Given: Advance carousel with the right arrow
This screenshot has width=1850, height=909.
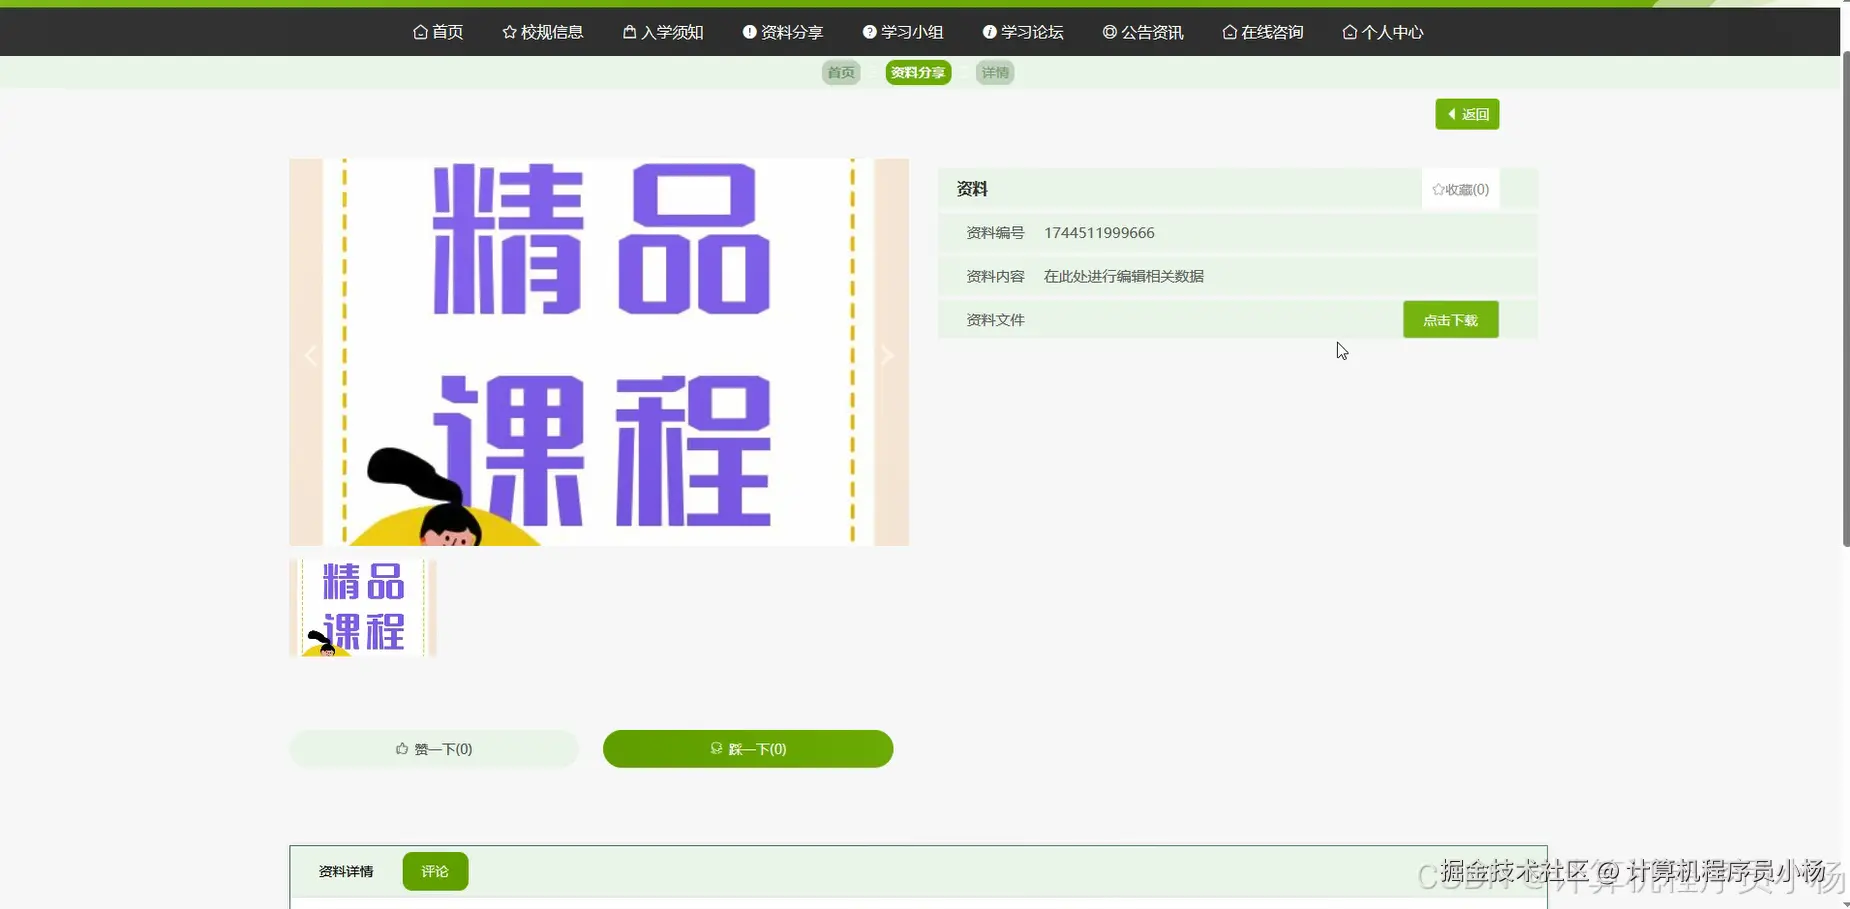Looking at the screenshot, I should pyautogui.click(x=887, y=354).
